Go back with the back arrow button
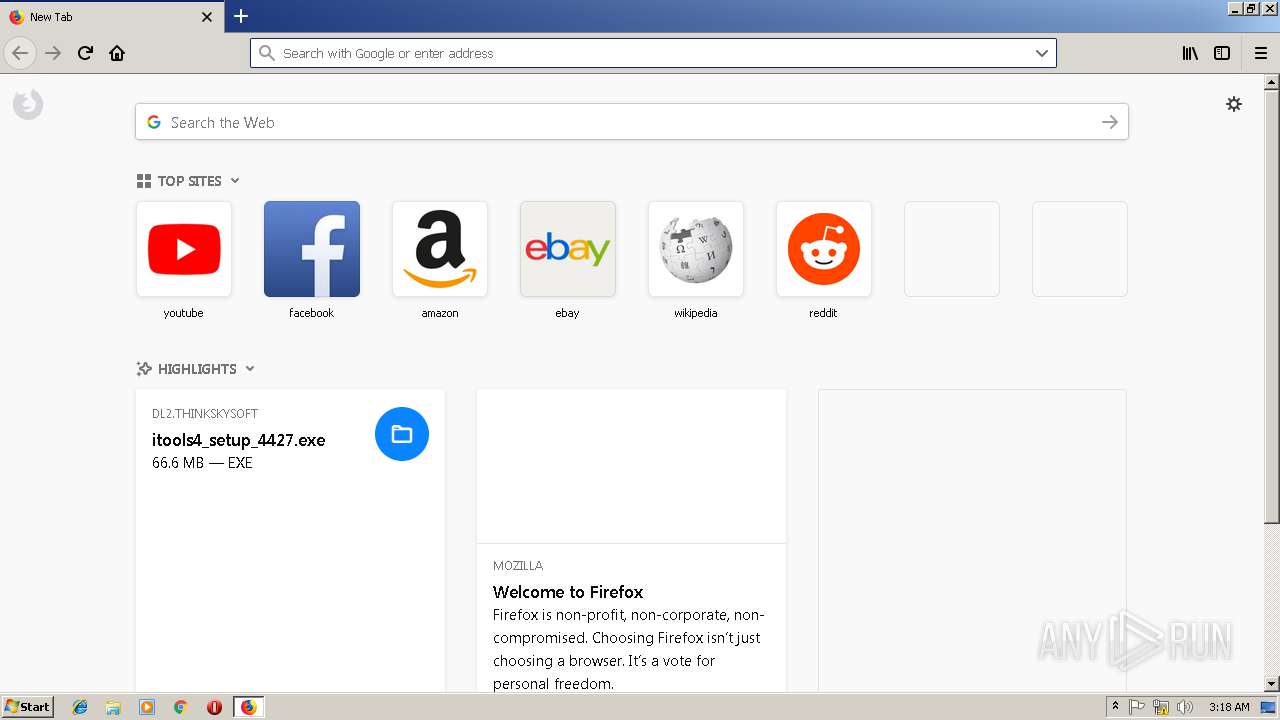Image resolution: width=1280 pixels, height=720 pixels. click(x=20, y=53)
